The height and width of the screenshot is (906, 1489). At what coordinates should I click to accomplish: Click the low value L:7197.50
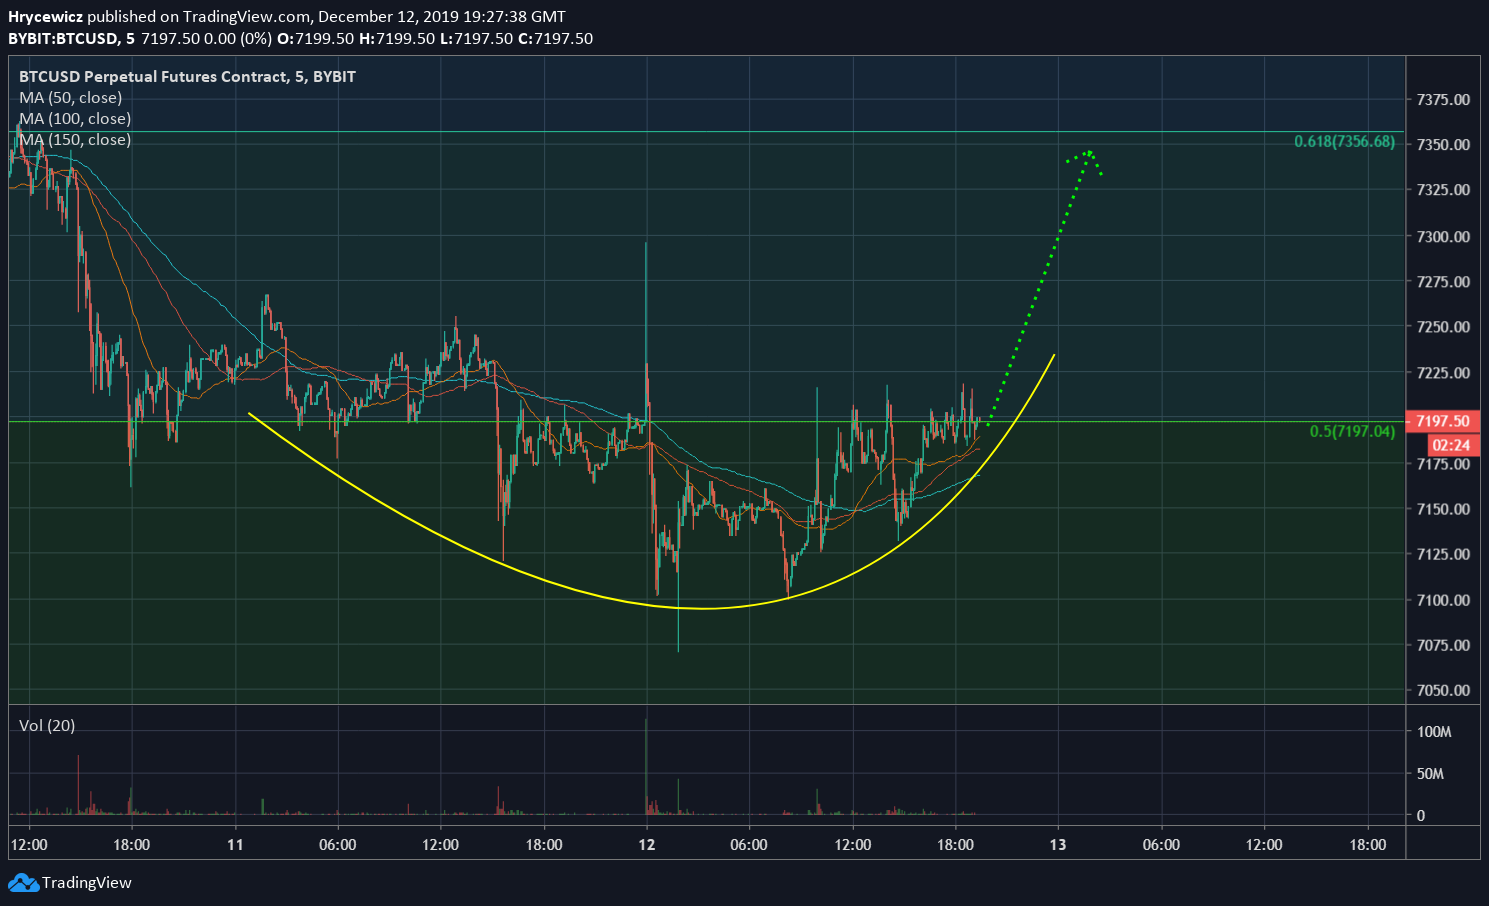point(477,39)
